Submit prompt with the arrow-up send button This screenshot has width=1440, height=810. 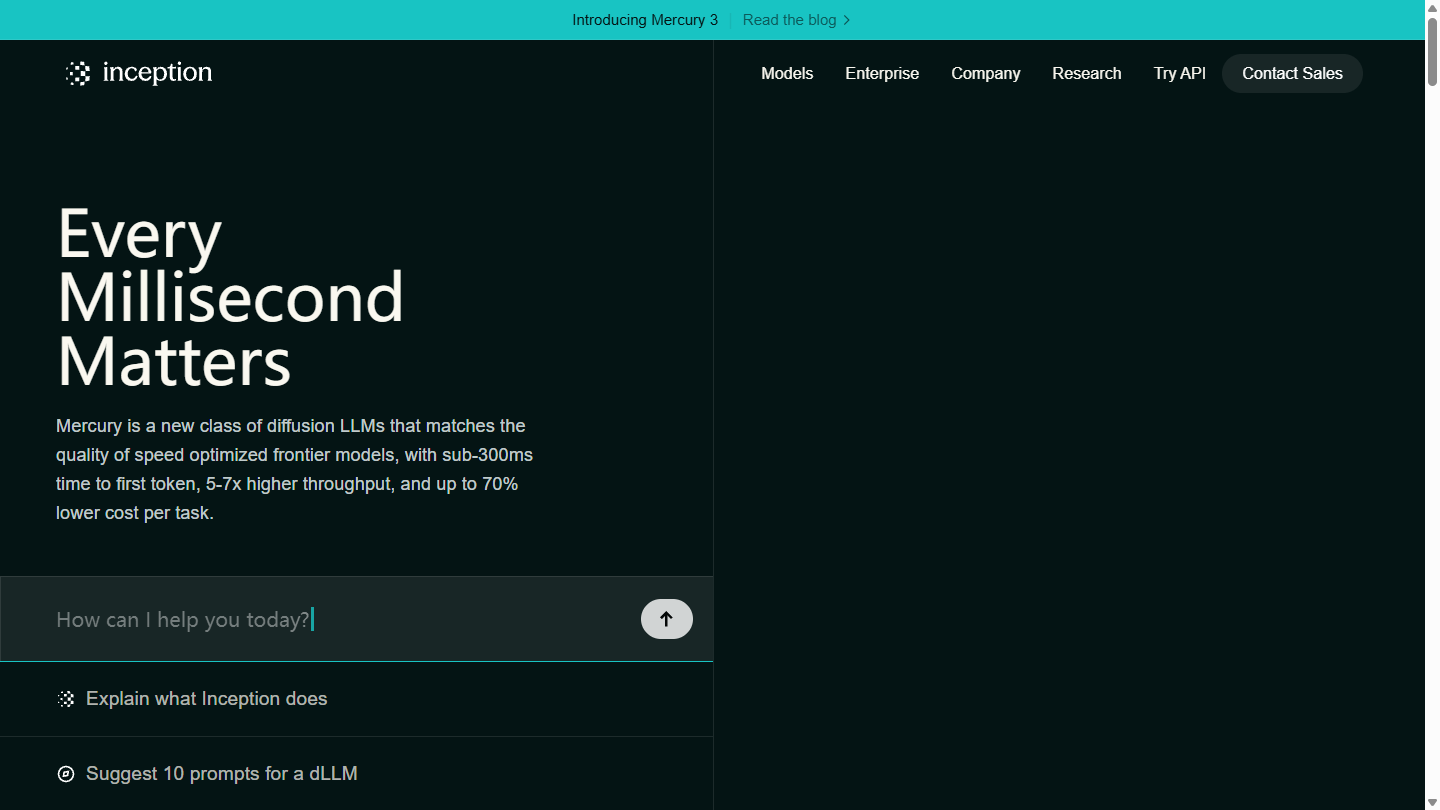tap(667, 619)
